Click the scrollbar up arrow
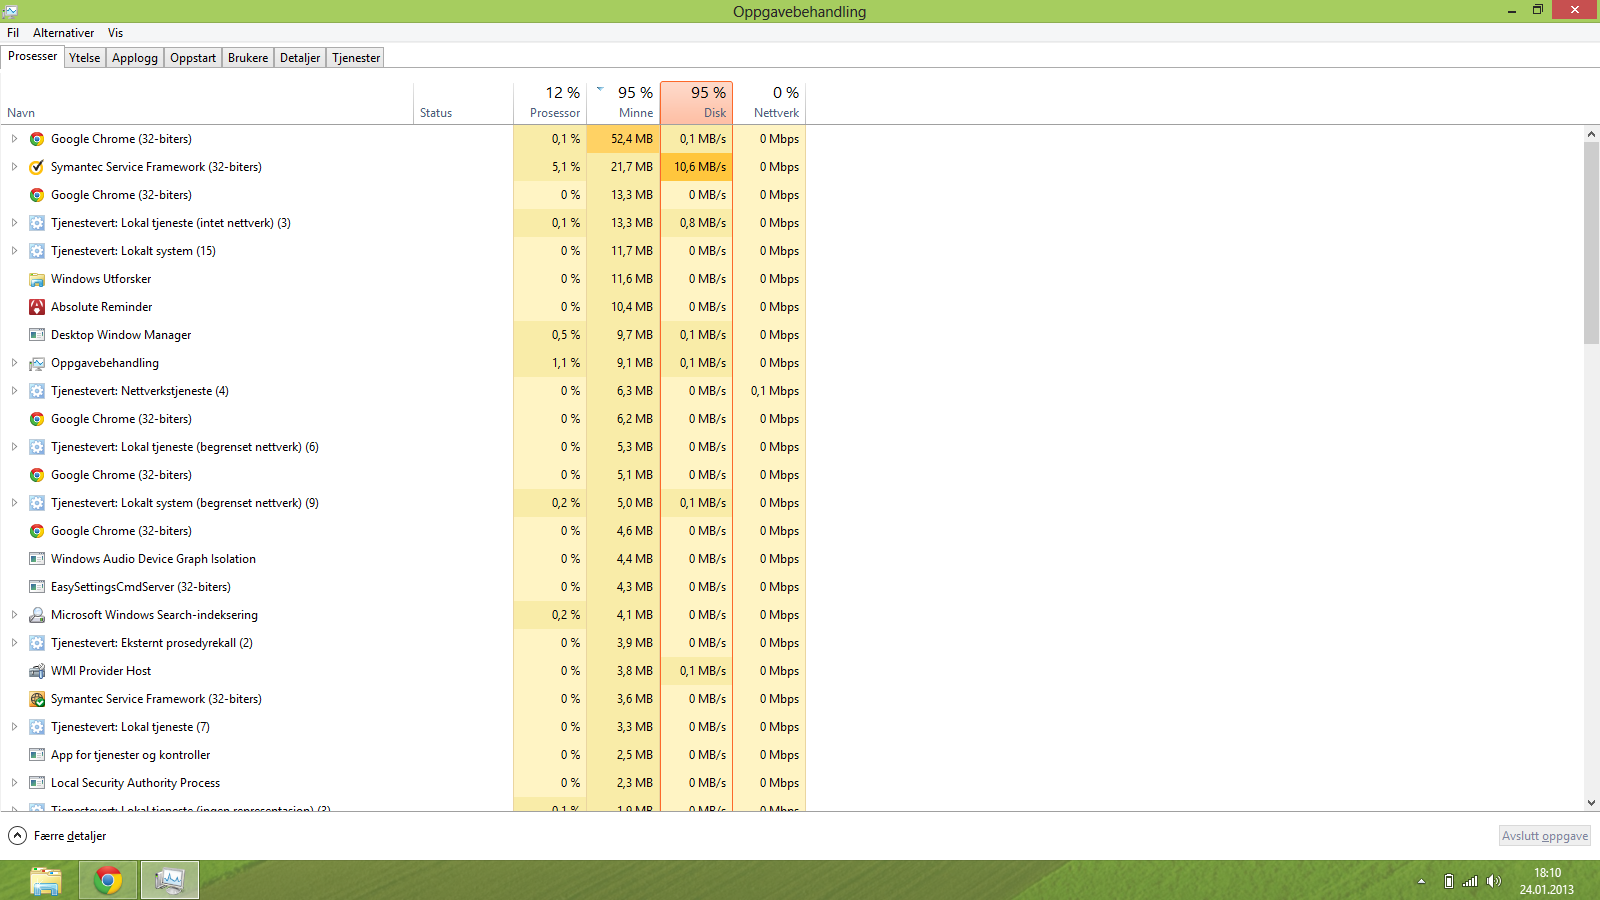 pyautogui.click(x=1591, y=134)
